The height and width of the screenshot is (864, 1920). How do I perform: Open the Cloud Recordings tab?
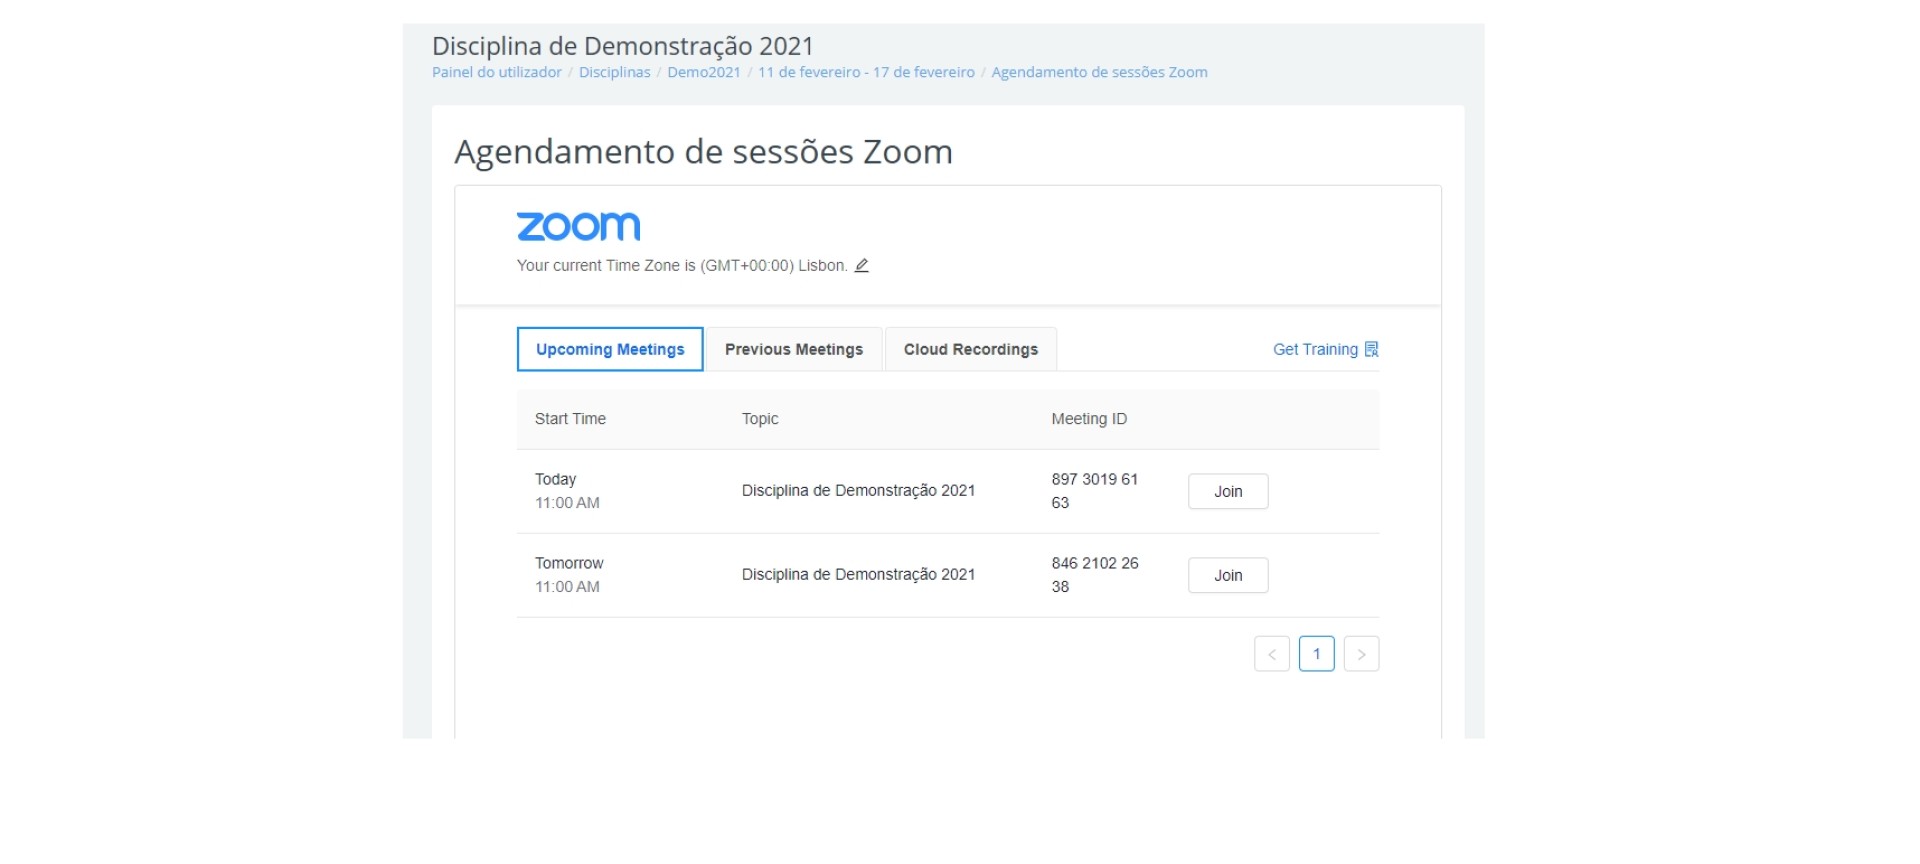971,349
